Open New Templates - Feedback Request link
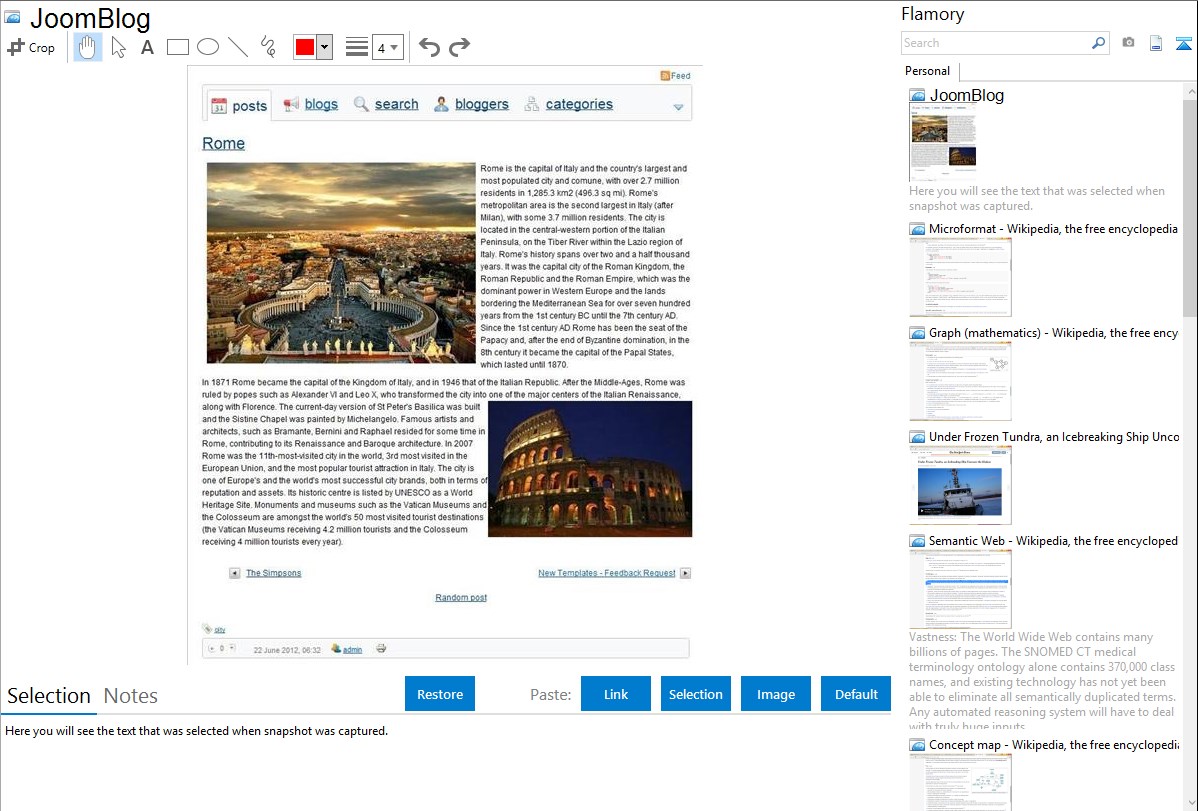 [x=607, y=573]
